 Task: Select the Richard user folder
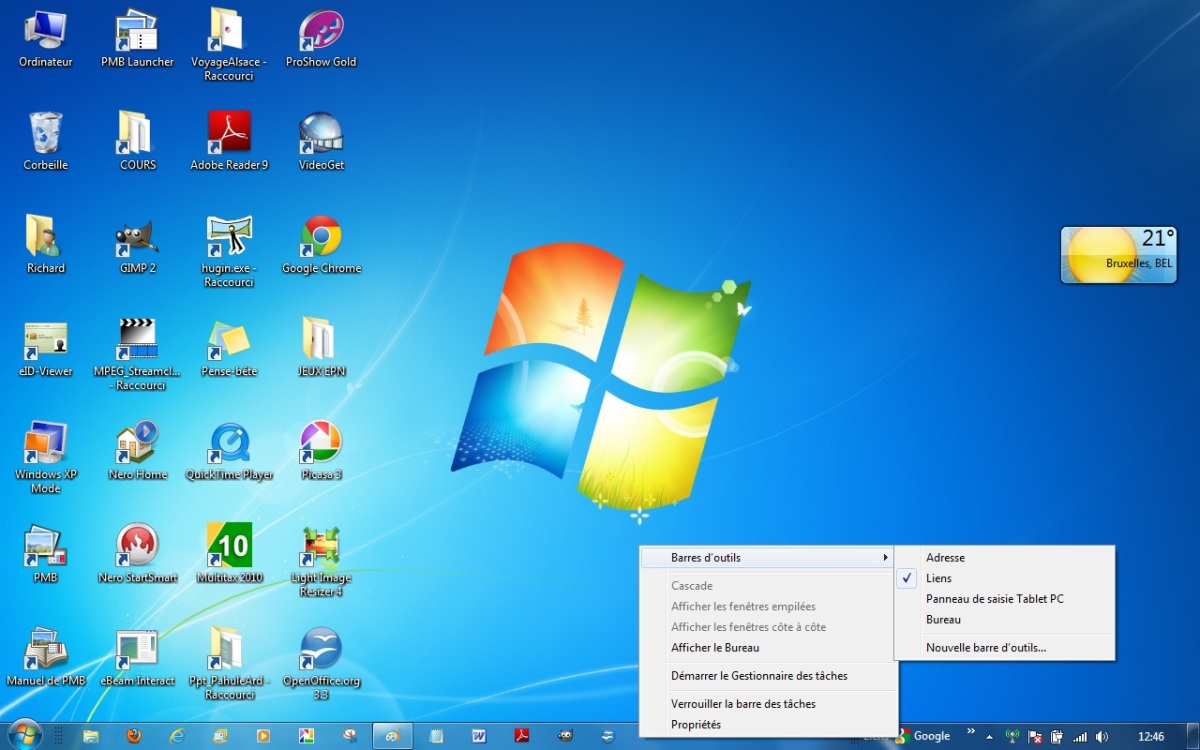[46, 245]
